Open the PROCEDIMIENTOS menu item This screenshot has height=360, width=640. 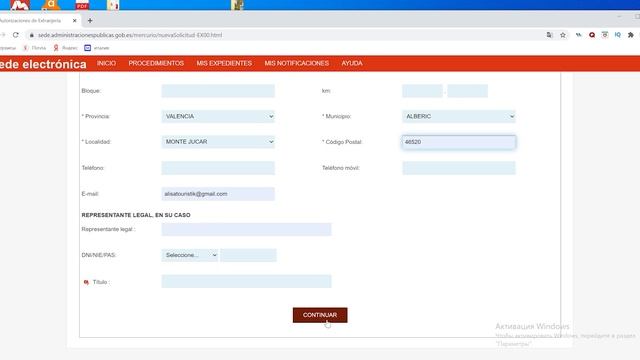pyautogui.click(x=156, y=63)
